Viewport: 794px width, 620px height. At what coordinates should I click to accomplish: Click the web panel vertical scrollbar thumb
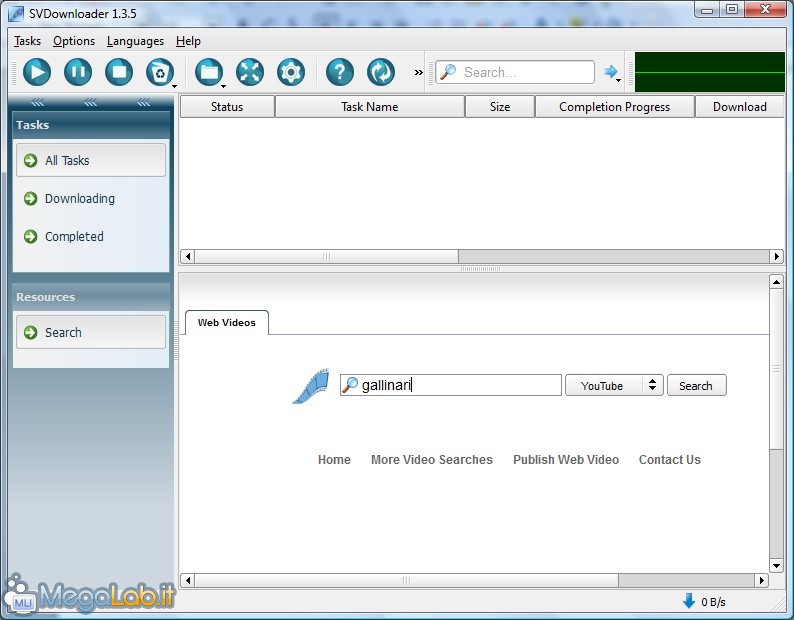776,369
